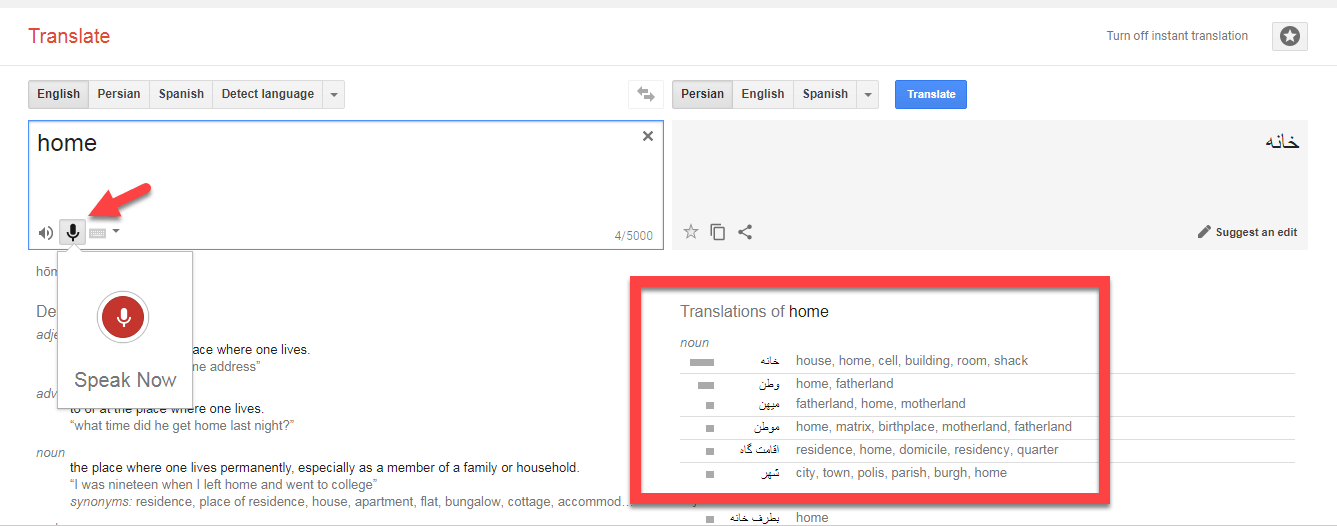Save the translation with the star icon

click(690, 232)
